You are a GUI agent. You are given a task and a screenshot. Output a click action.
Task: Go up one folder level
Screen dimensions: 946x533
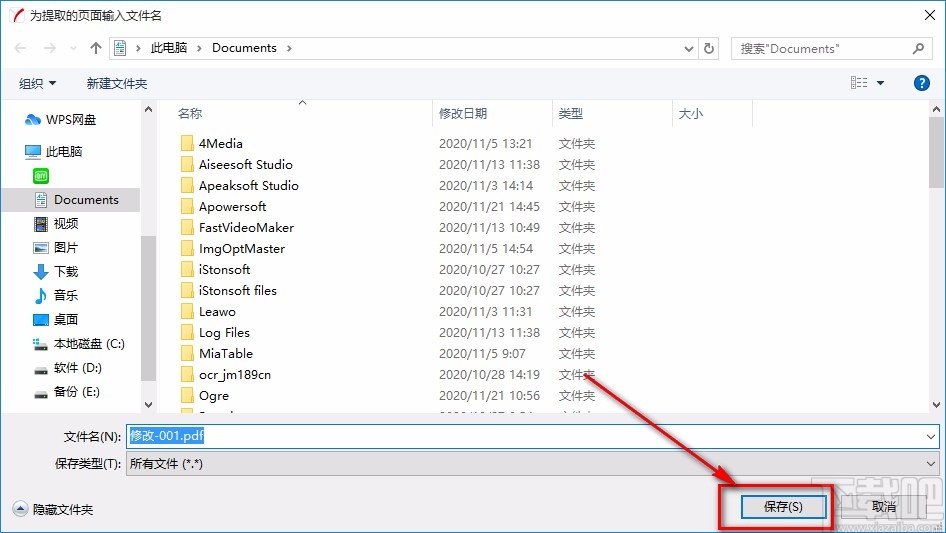point(95,48)
